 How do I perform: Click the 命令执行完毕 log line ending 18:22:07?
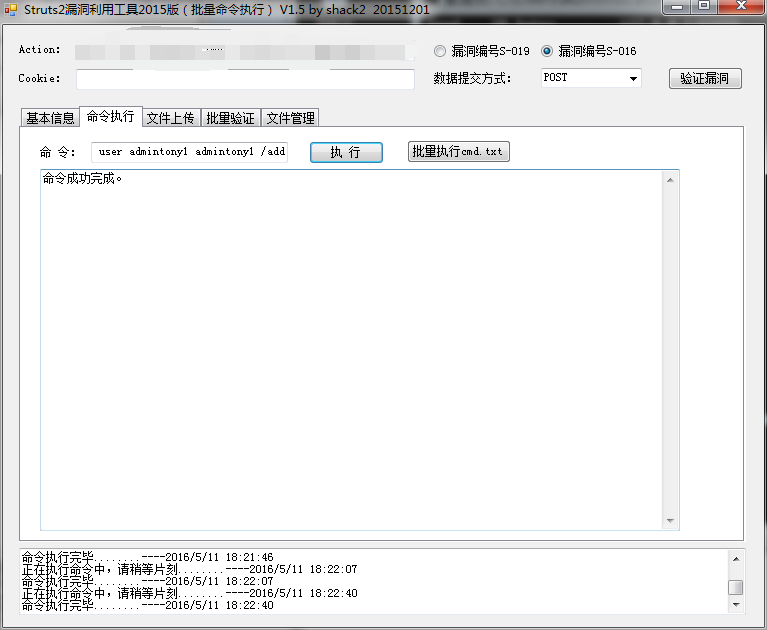click(x=148, y=581)
